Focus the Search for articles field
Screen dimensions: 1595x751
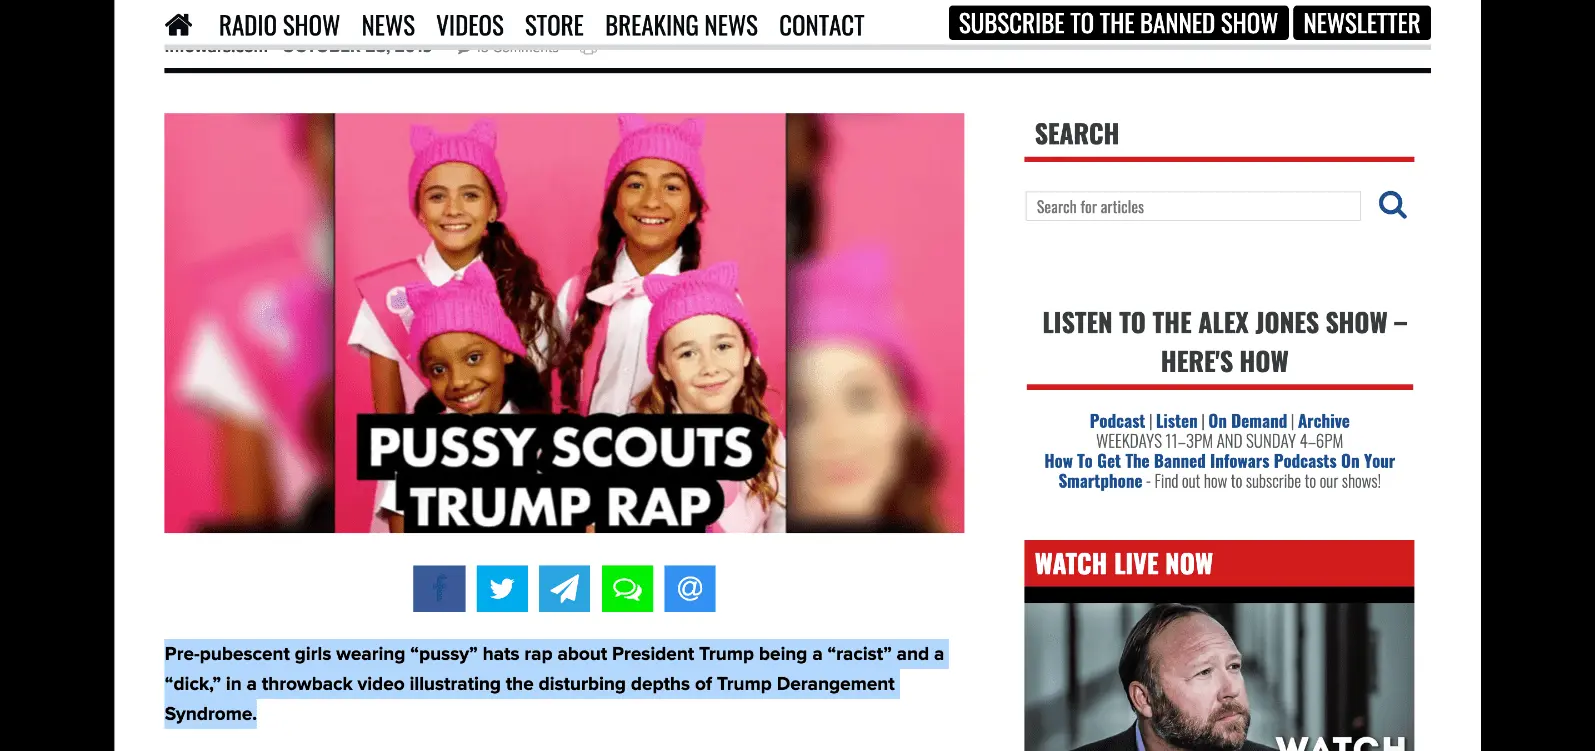click(x=1193, y=206)
